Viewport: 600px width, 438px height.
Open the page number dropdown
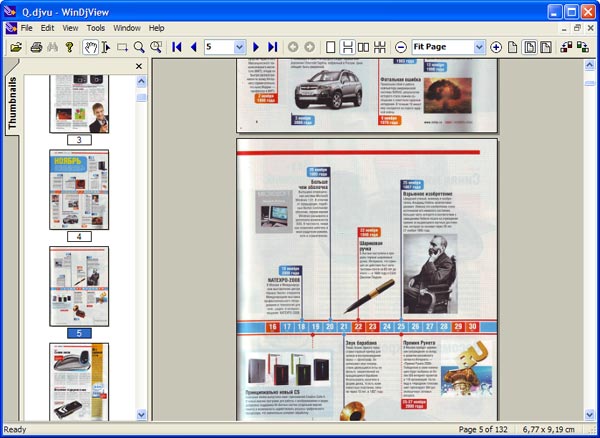(239, 47)
